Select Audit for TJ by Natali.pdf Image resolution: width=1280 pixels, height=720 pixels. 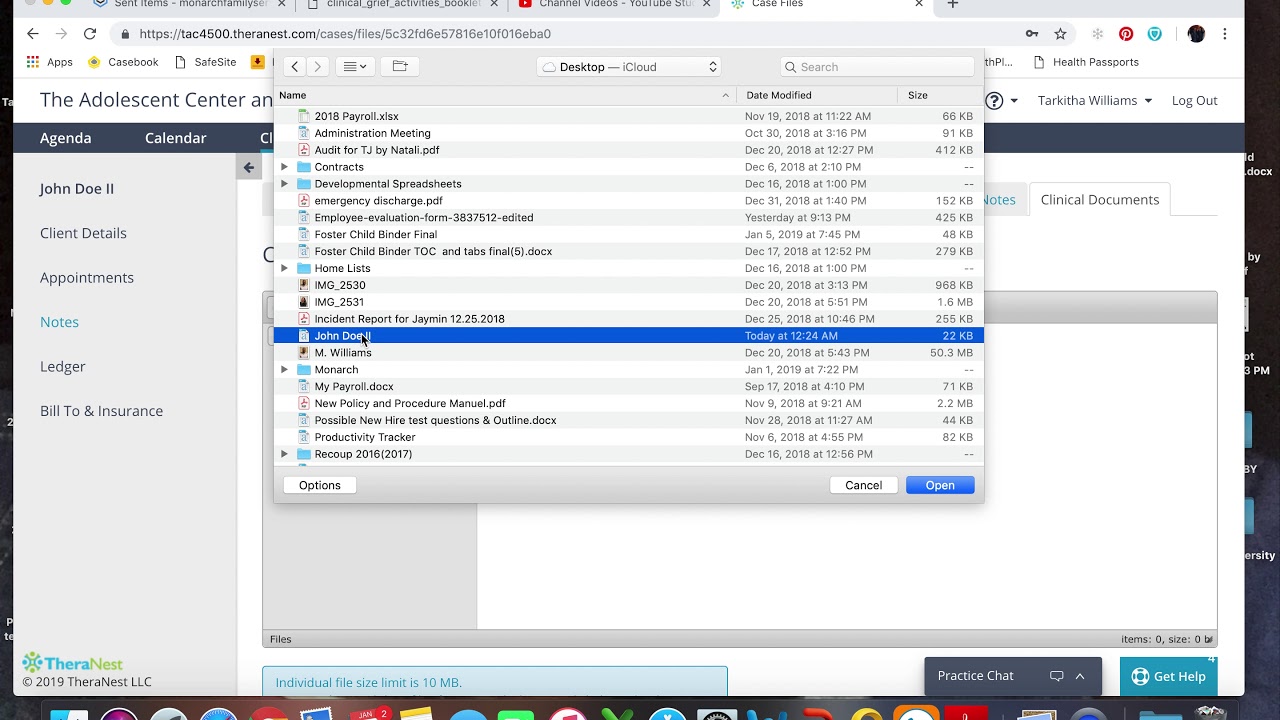[x=628, y=150]
